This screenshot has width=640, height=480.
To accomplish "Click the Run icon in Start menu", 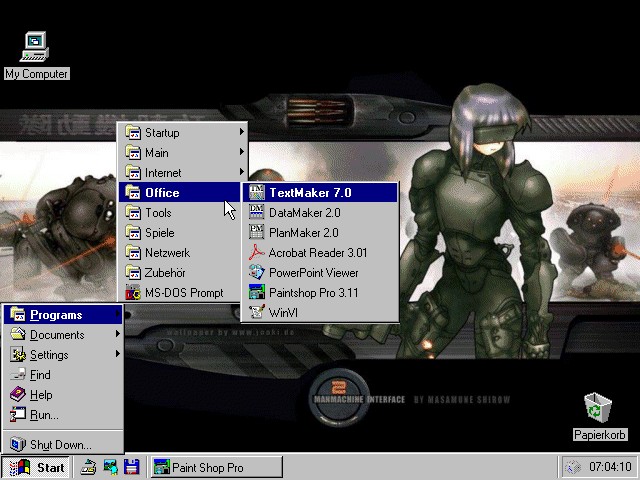I will click(x=18, y=414).
